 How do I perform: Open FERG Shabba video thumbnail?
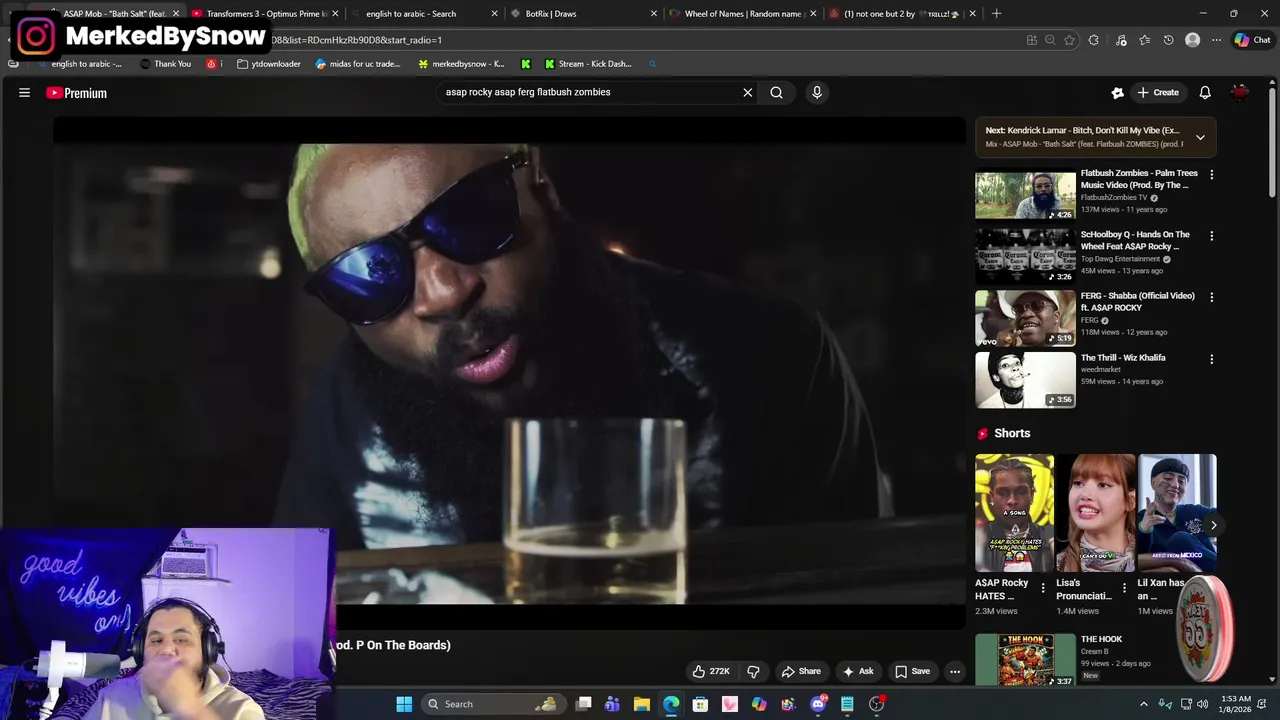click(1025, 318)
